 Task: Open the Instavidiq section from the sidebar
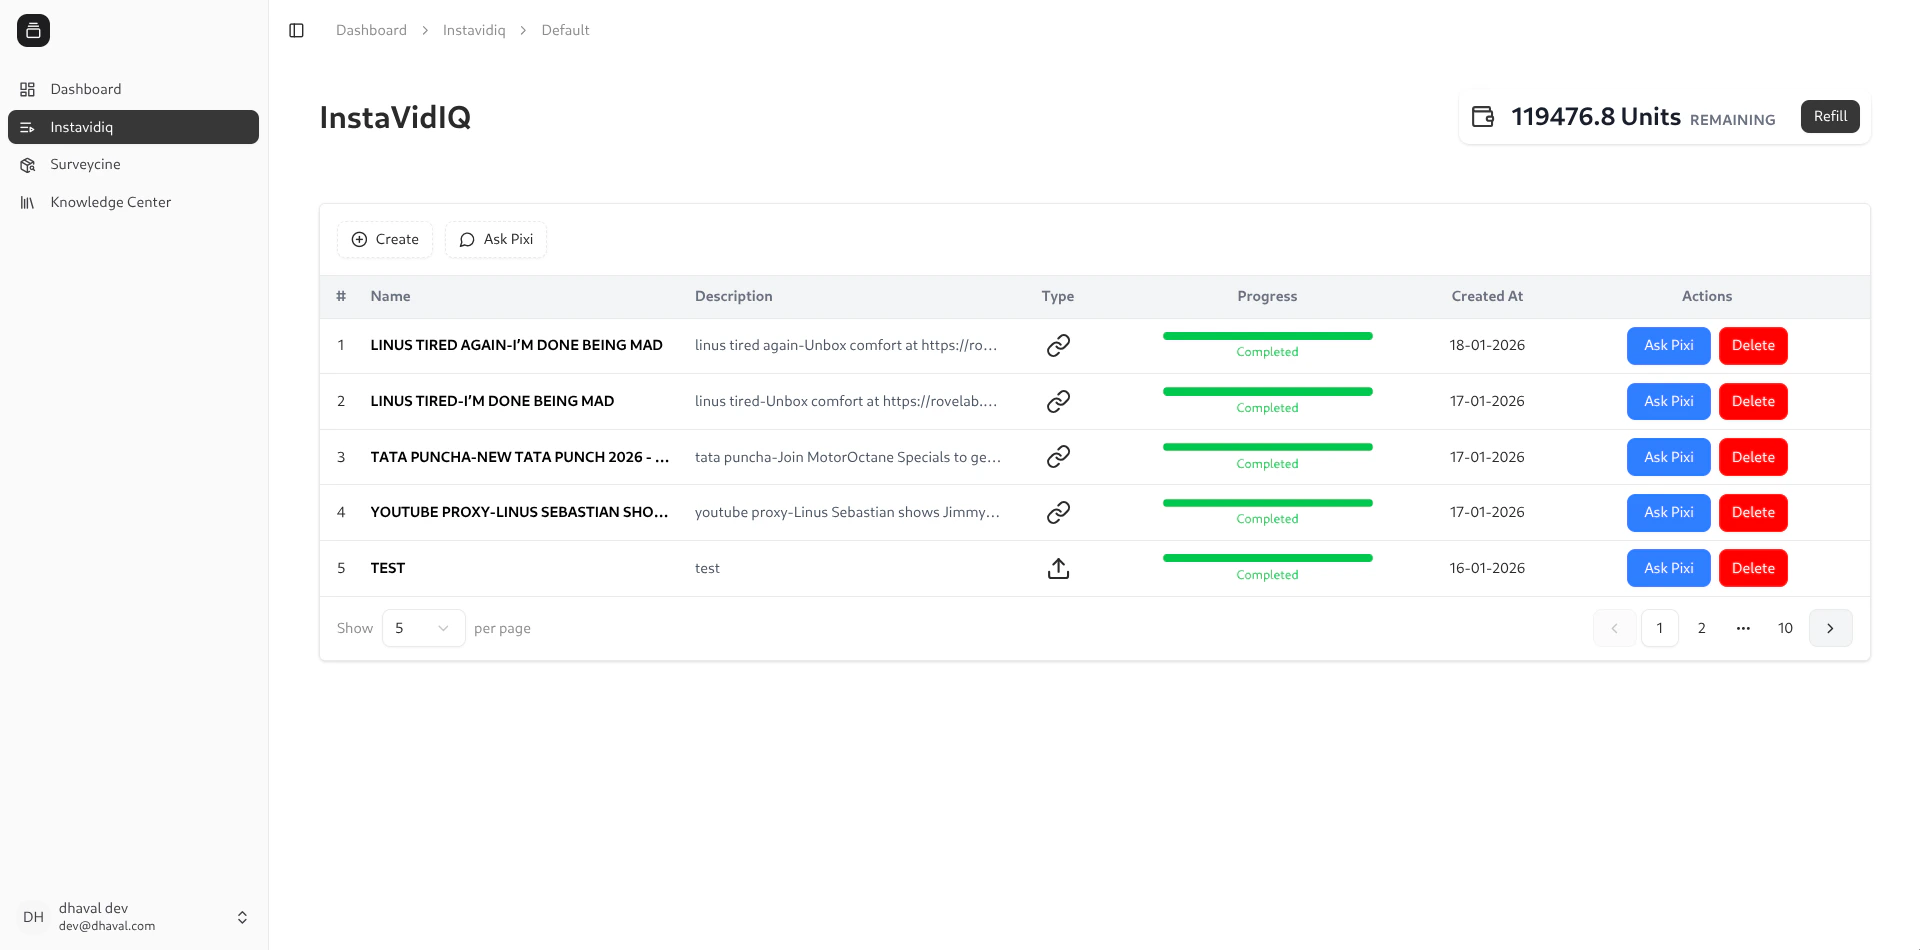coord(133,127)
